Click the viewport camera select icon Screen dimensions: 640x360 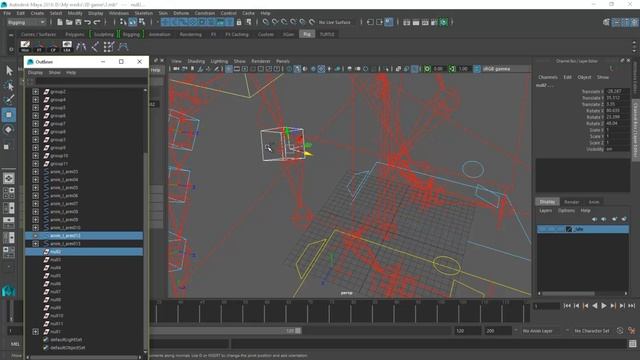(176, 69)
